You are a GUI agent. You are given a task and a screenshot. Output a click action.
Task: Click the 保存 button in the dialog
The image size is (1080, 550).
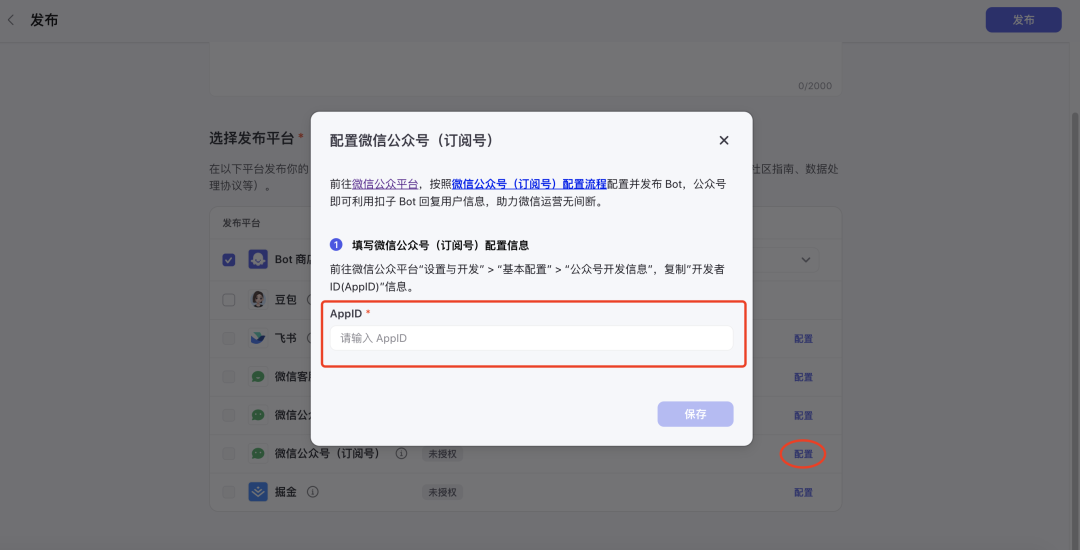point(695,414)
